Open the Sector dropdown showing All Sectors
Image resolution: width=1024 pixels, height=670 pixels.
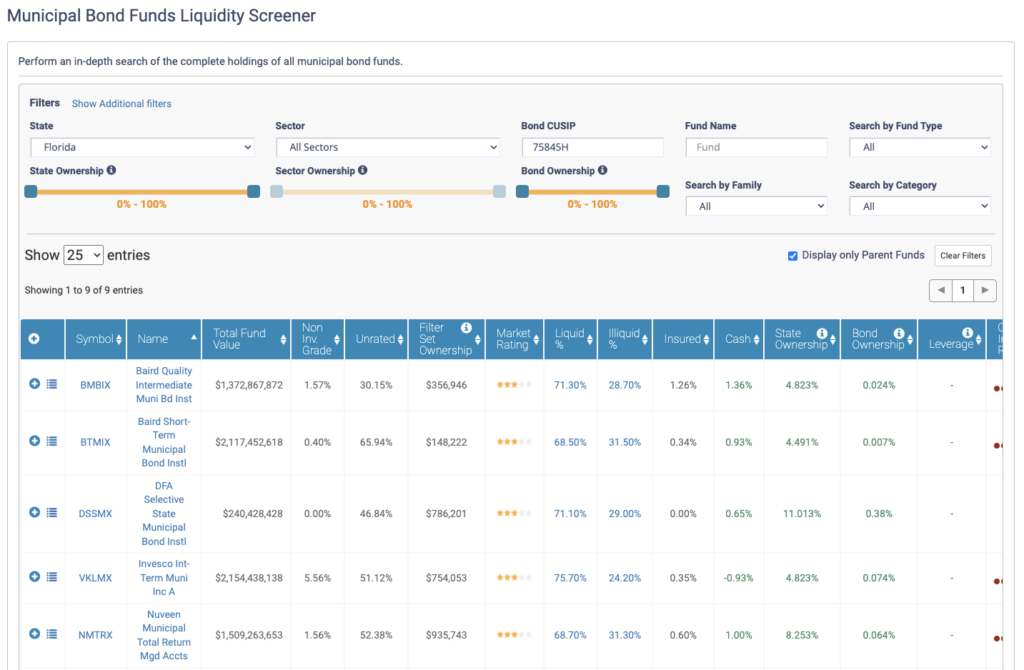pyautogui.click(x=388, y=147)
